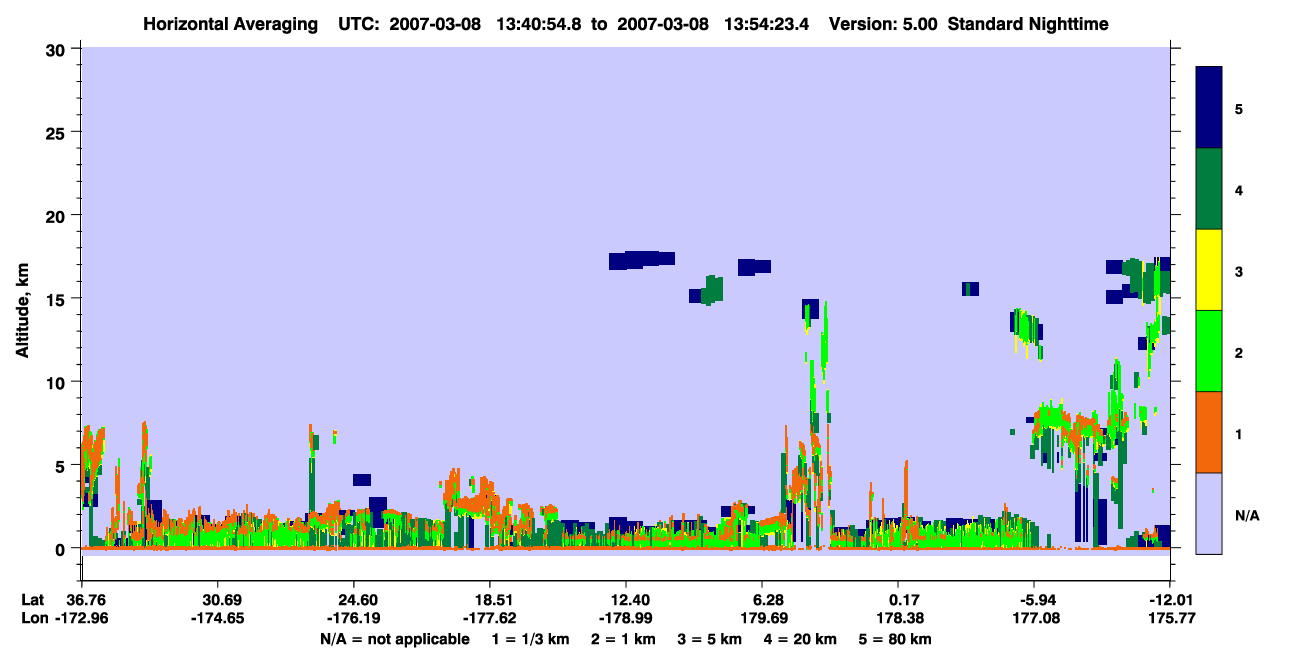Click the dark blue level 5 legend swatch
1300x667 pixels.
tap(1209, 108)
